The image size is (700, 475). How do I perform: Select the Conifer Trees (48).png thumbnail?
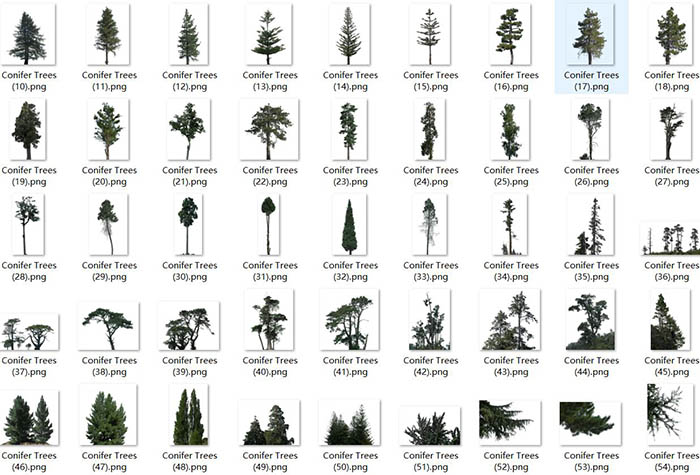(x=188, y=416)
